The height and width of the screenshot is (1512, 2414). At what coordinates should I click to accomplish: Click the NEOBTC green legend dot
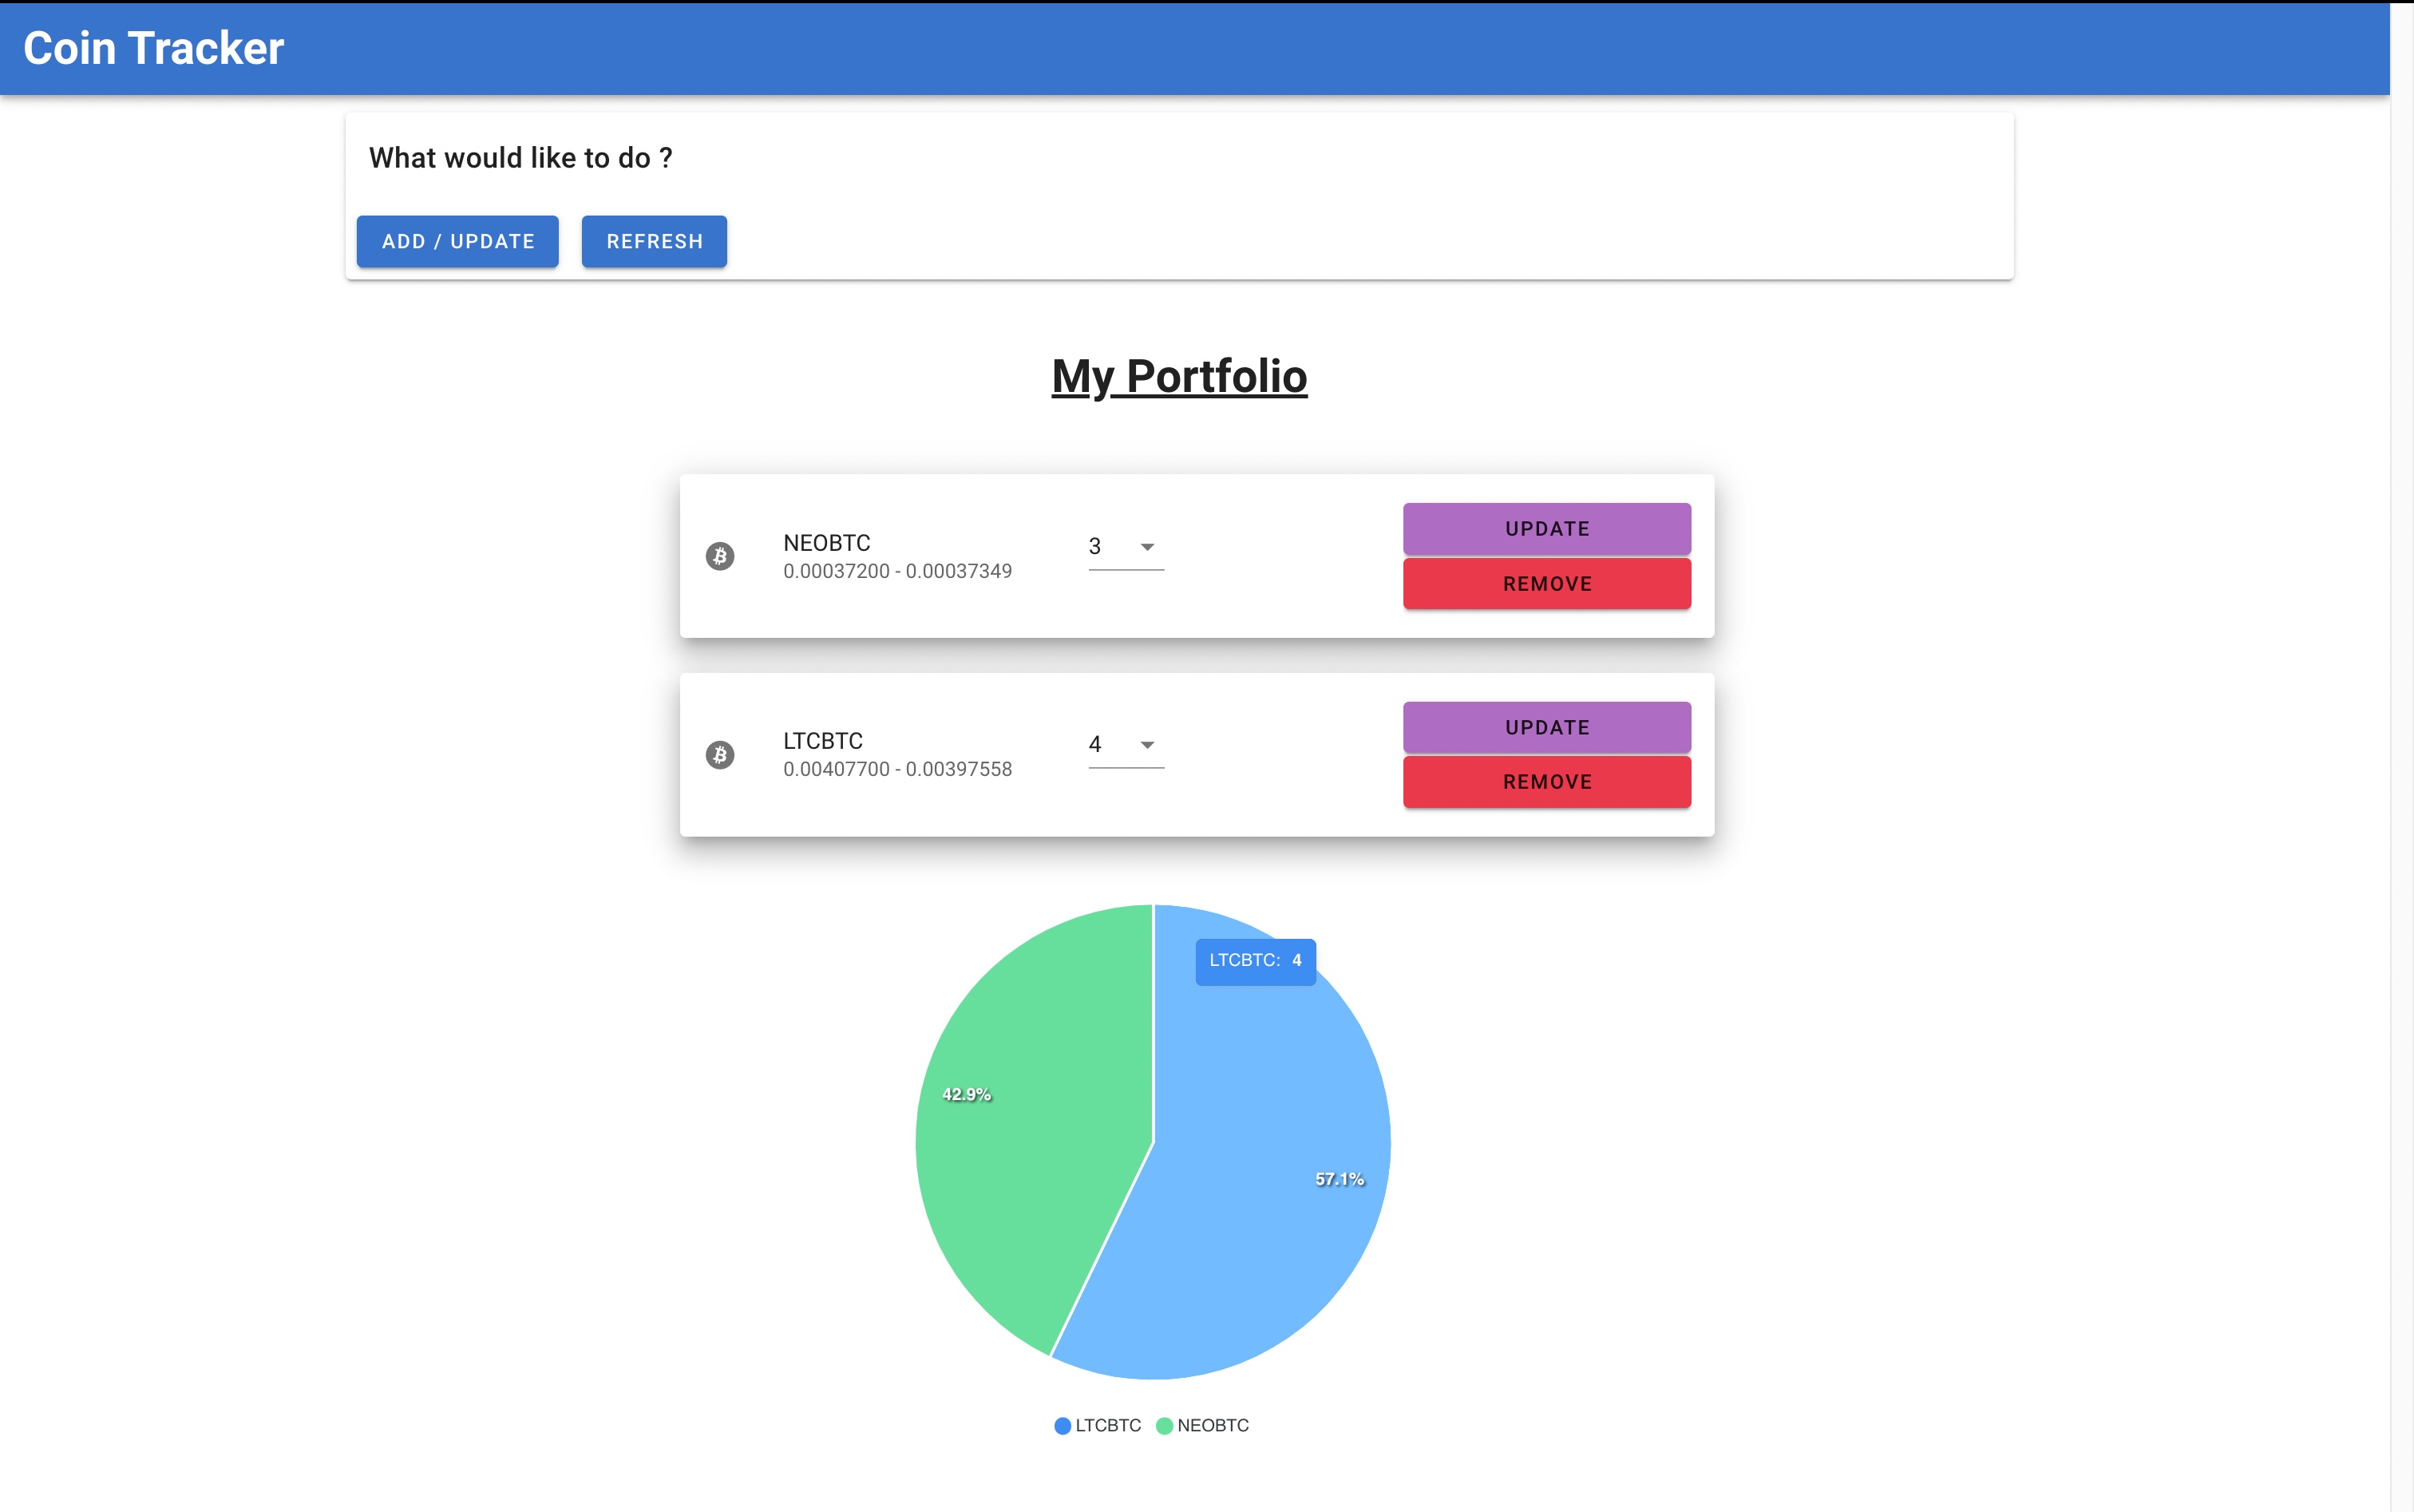1164,1426
